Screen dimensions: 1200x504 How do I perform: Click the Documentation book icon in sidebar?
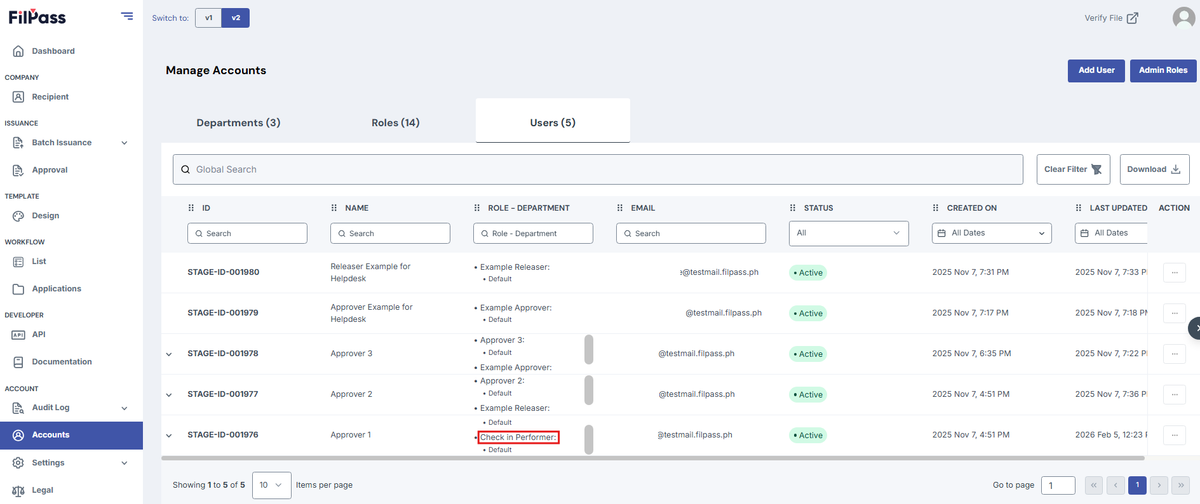pos(18,362)
